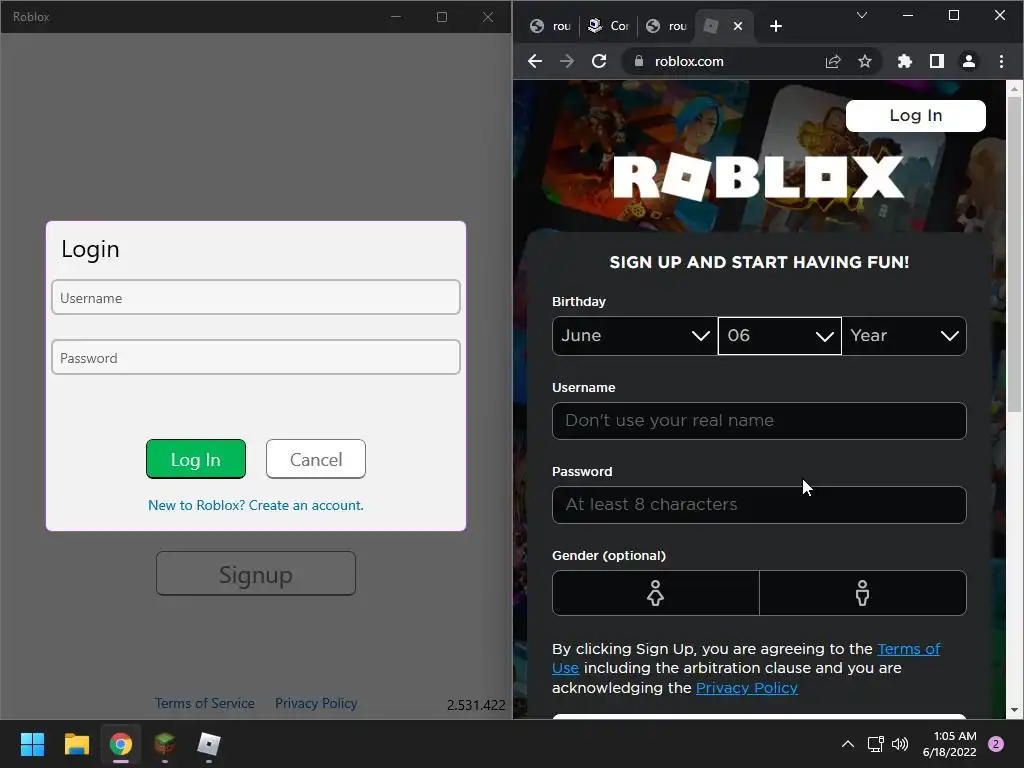1024x768 pixels.
Task: Open the Roblox app from the taskbar
Action: 208,744
